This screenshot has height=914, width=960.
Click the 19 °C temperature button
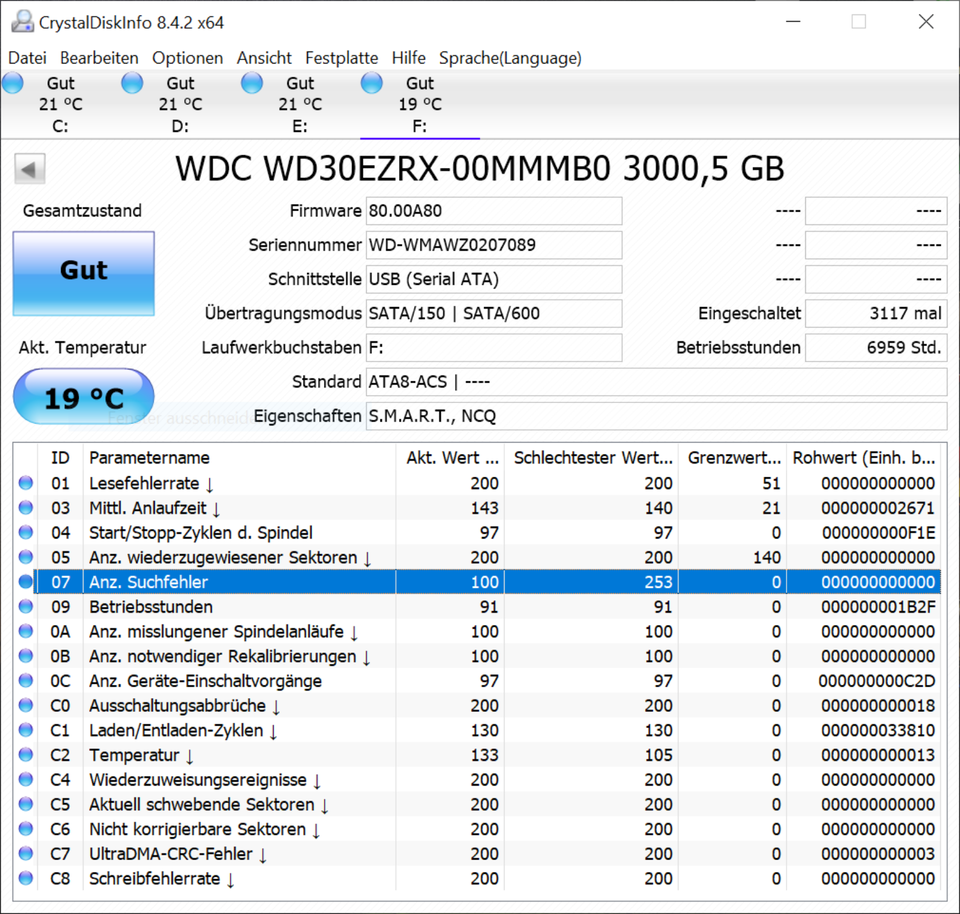pyautogui.click(x=83, y=397)
